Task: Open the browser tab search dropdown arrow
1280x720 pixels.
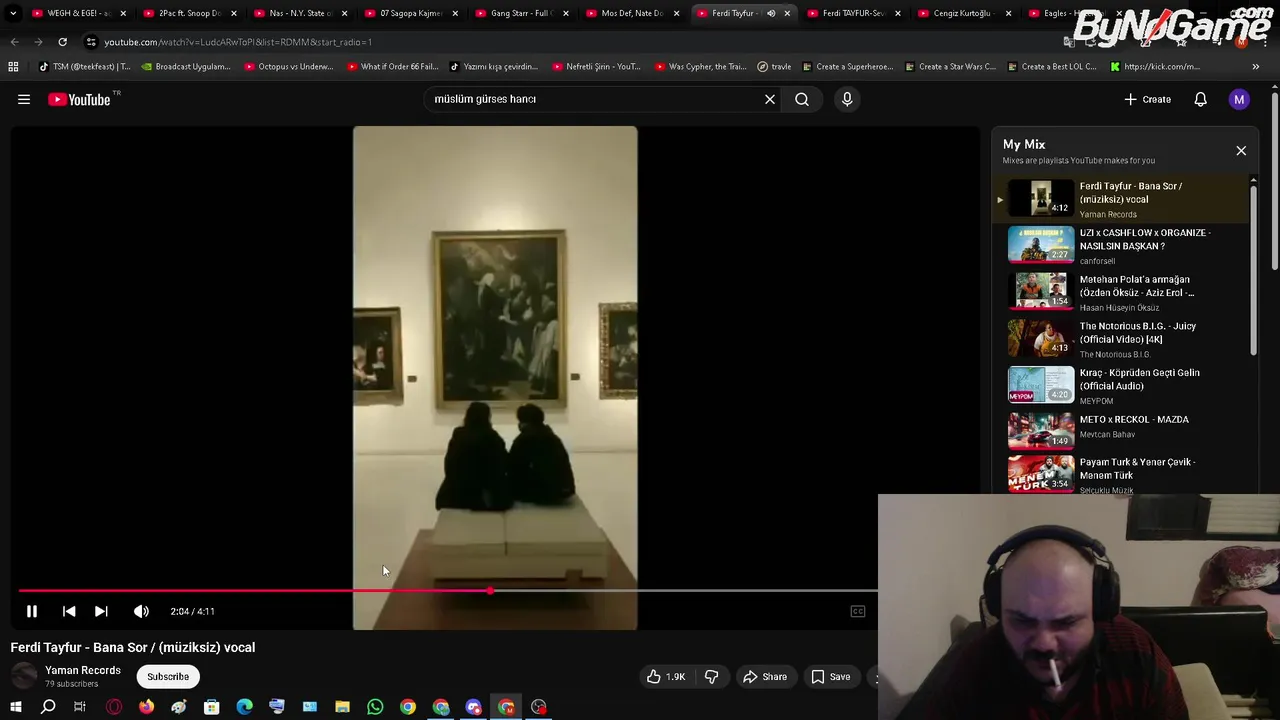Action: [x=13, y=13]
